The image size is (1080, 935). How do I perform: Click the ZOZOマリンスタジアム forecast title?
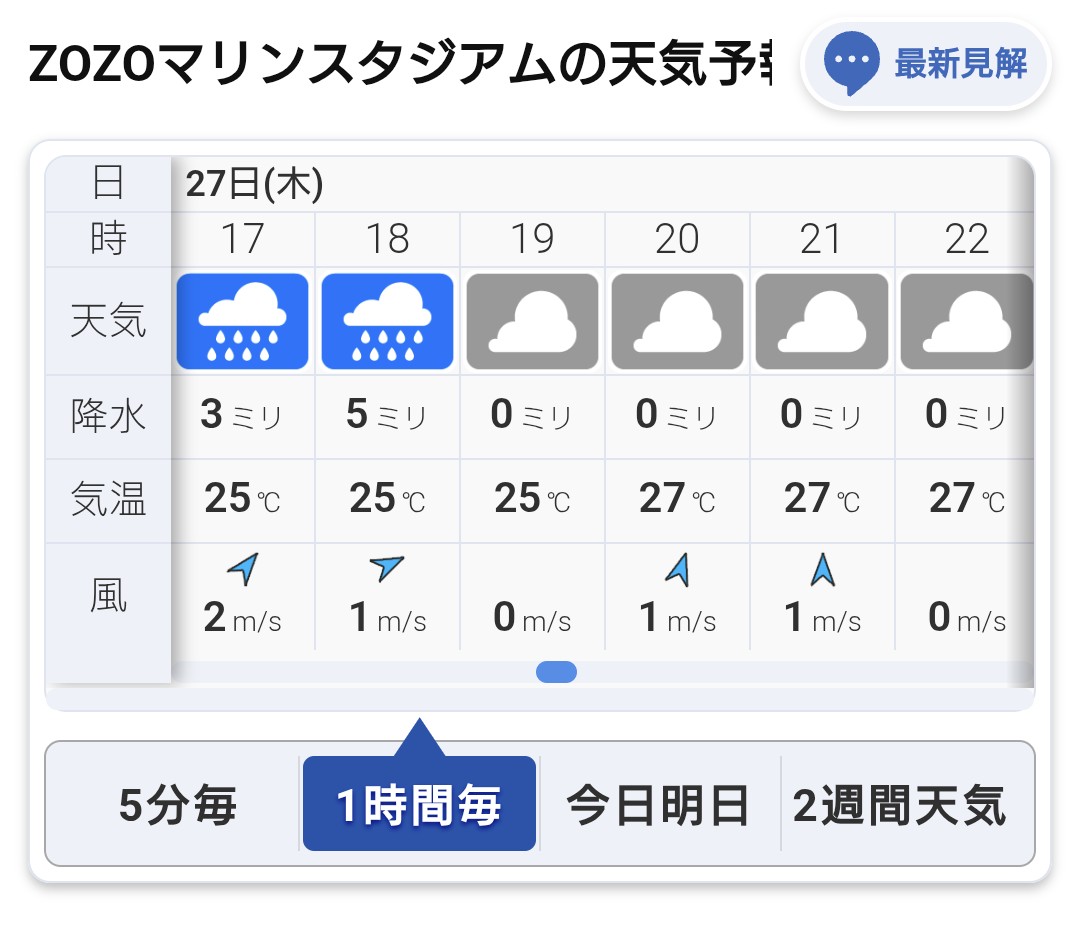[x=400, y=64]
